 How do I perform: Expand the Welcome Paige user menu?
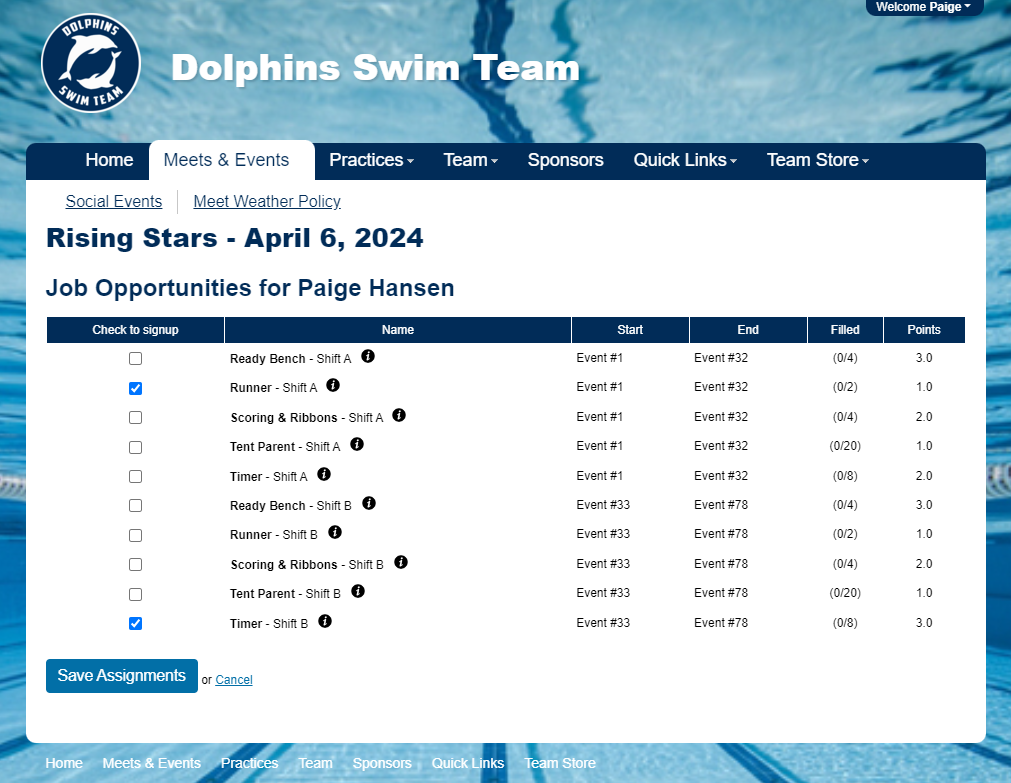click(923, 7)
